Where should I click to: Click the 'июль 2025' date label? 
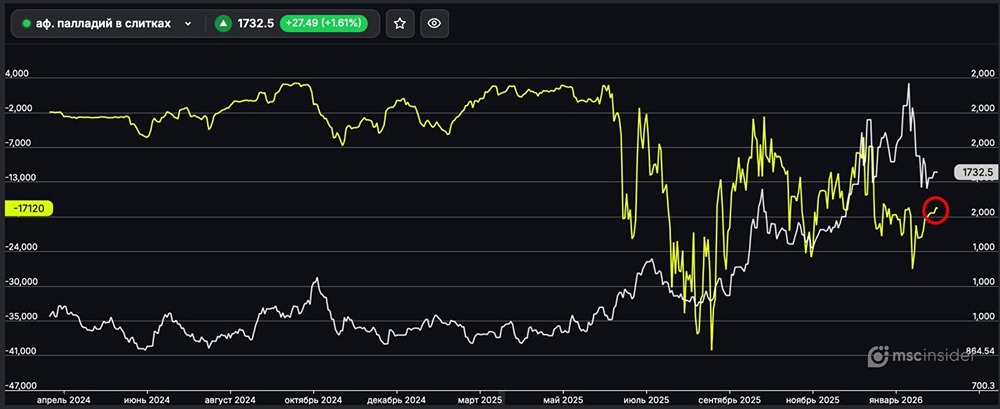tap(648, 398)
